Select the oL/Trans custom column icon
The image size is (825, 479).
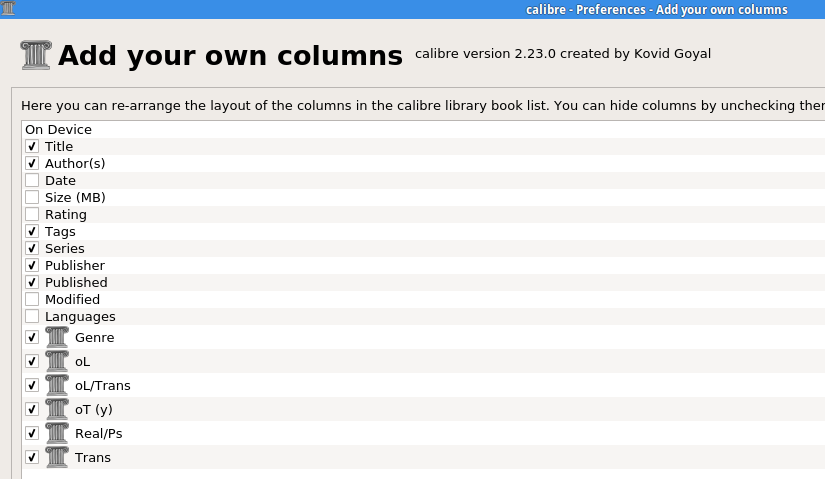tap(57, 385)
